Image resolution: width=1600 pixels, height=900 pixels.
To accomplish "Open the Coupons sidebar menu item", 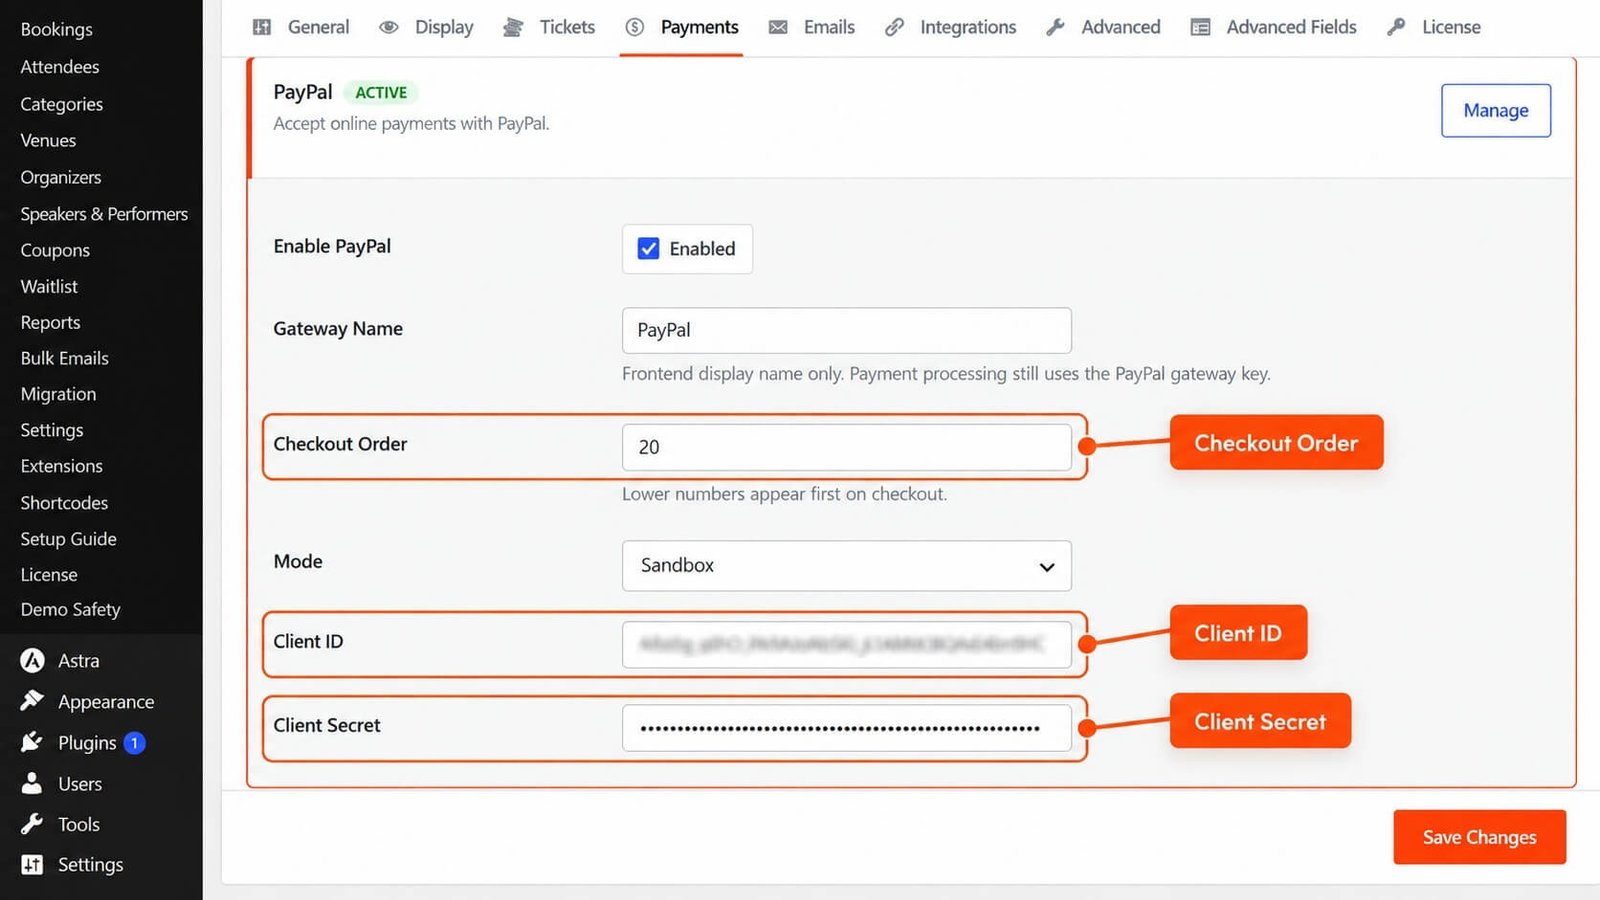I will tap(55, 250).
